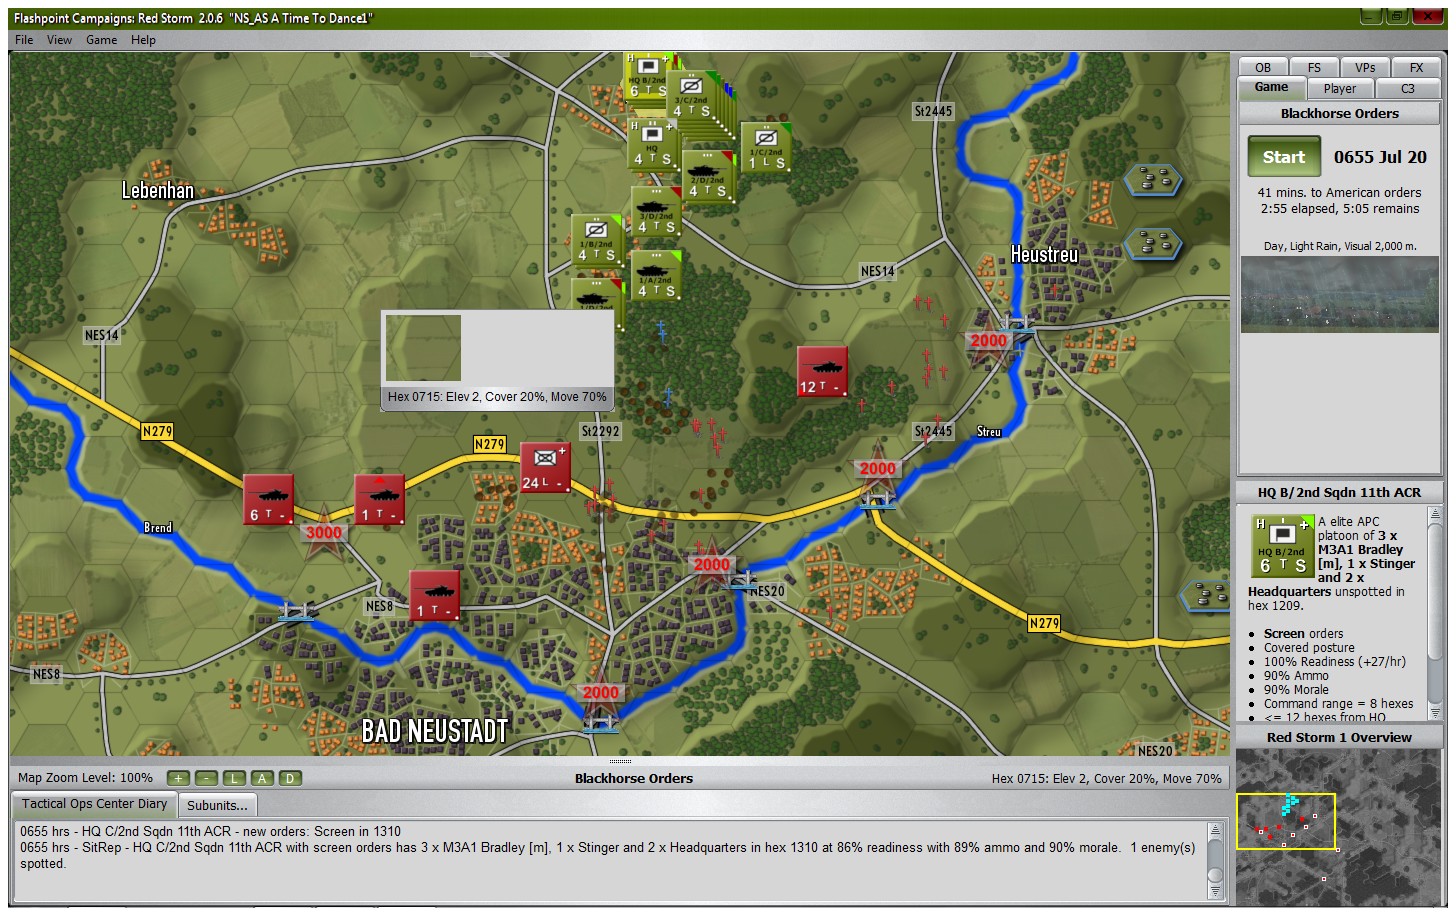Click the 3000 victory point star marker
Screen dimensions: 1456x916
click(x=324, y=531)
